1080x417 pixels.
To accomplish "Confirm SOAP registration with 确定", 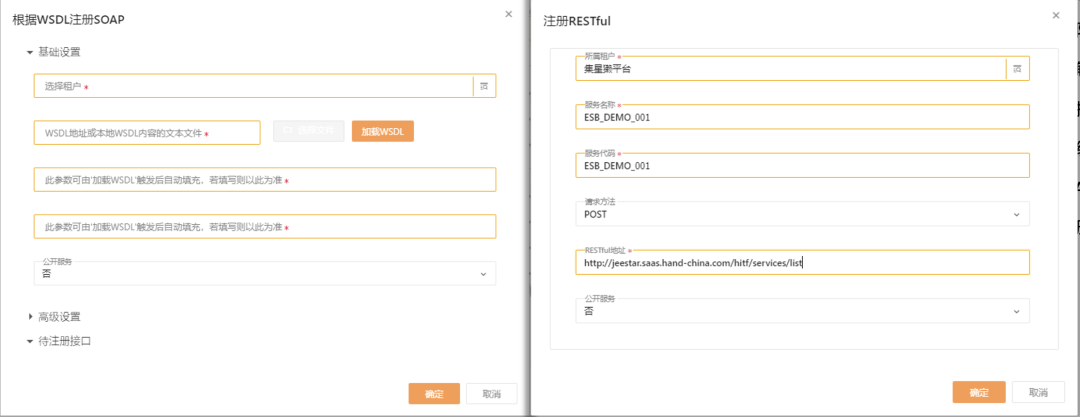I will [433, 394].
